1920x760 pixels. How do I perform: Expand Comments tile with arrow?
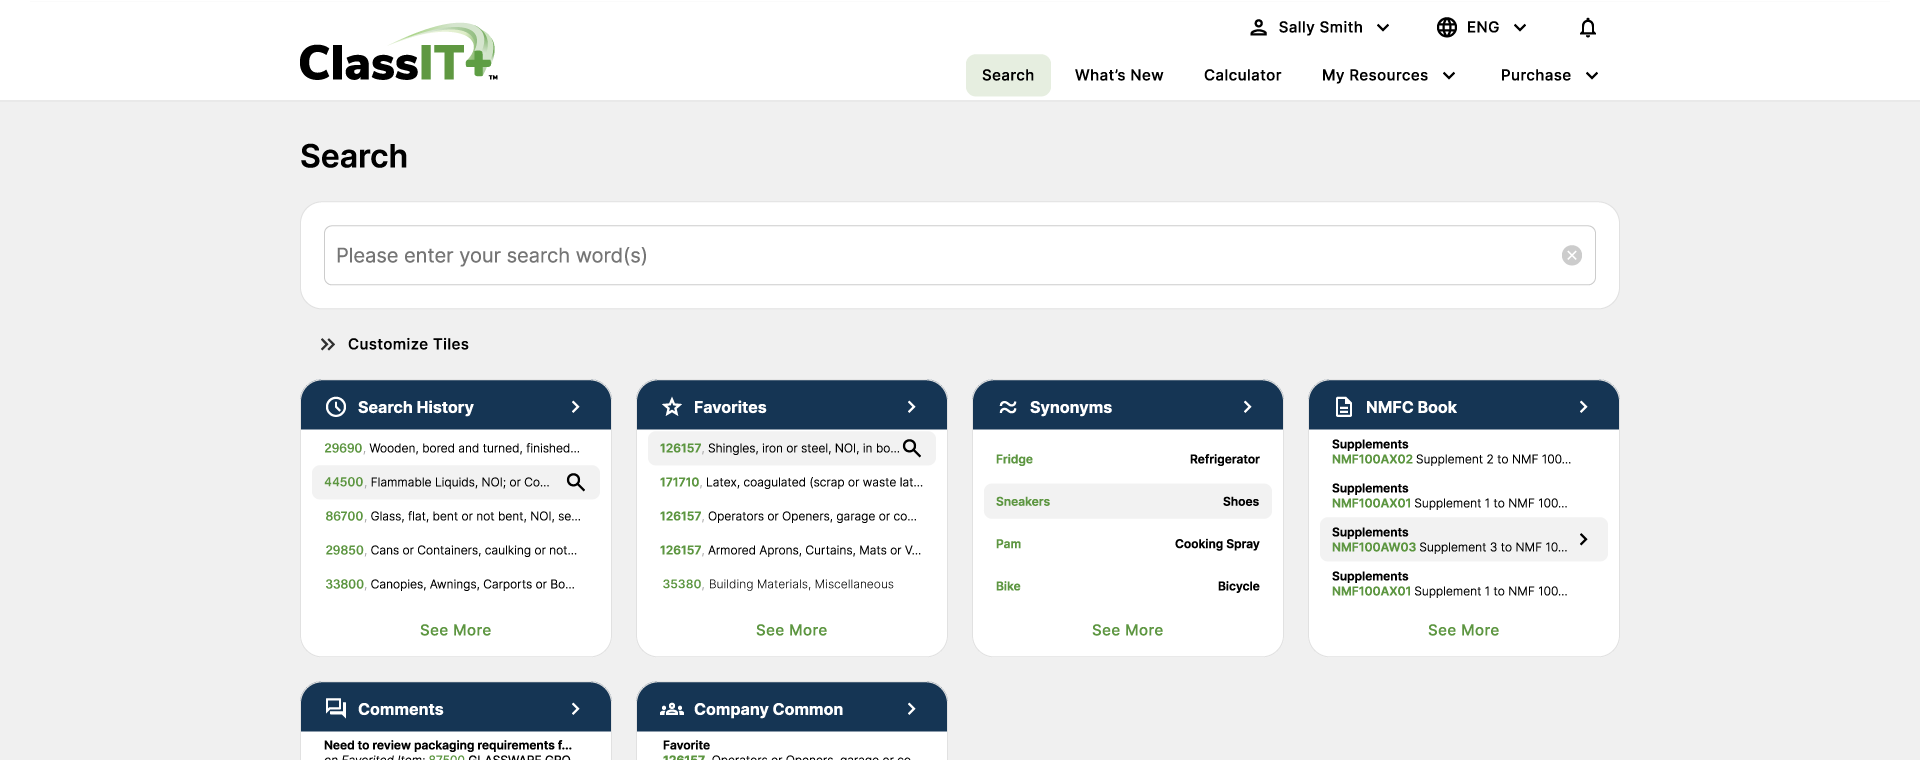pos(575,709)
